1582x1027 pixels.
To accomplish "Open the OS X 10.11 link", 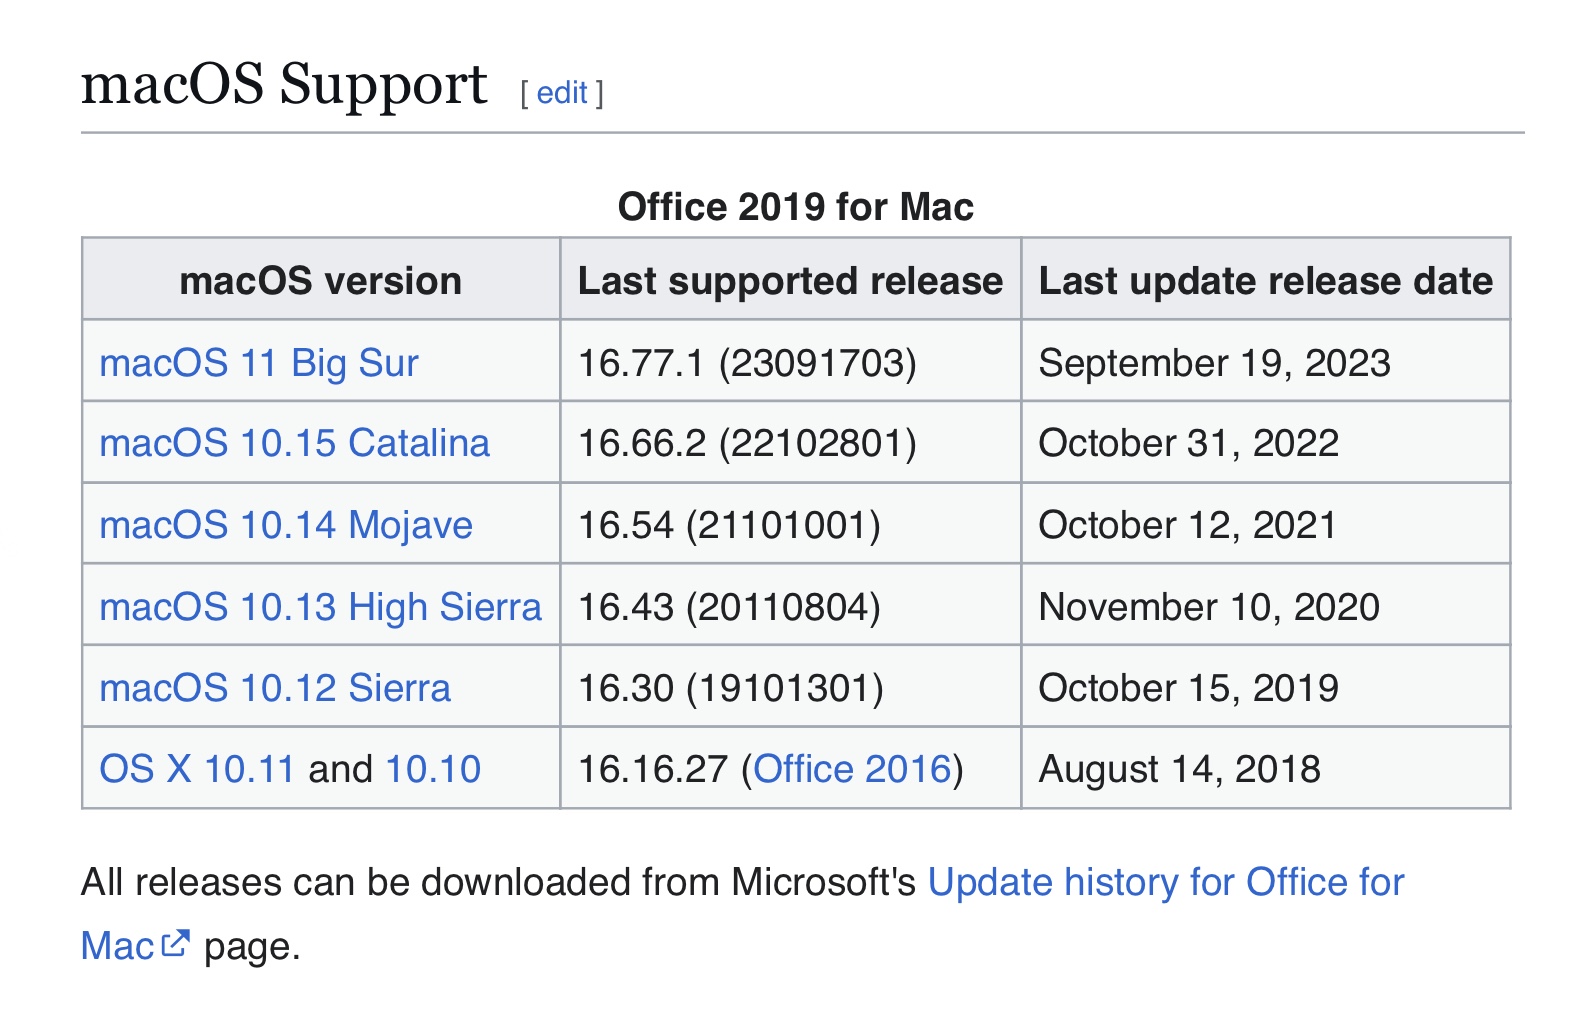I will click(x=197, y=769).
